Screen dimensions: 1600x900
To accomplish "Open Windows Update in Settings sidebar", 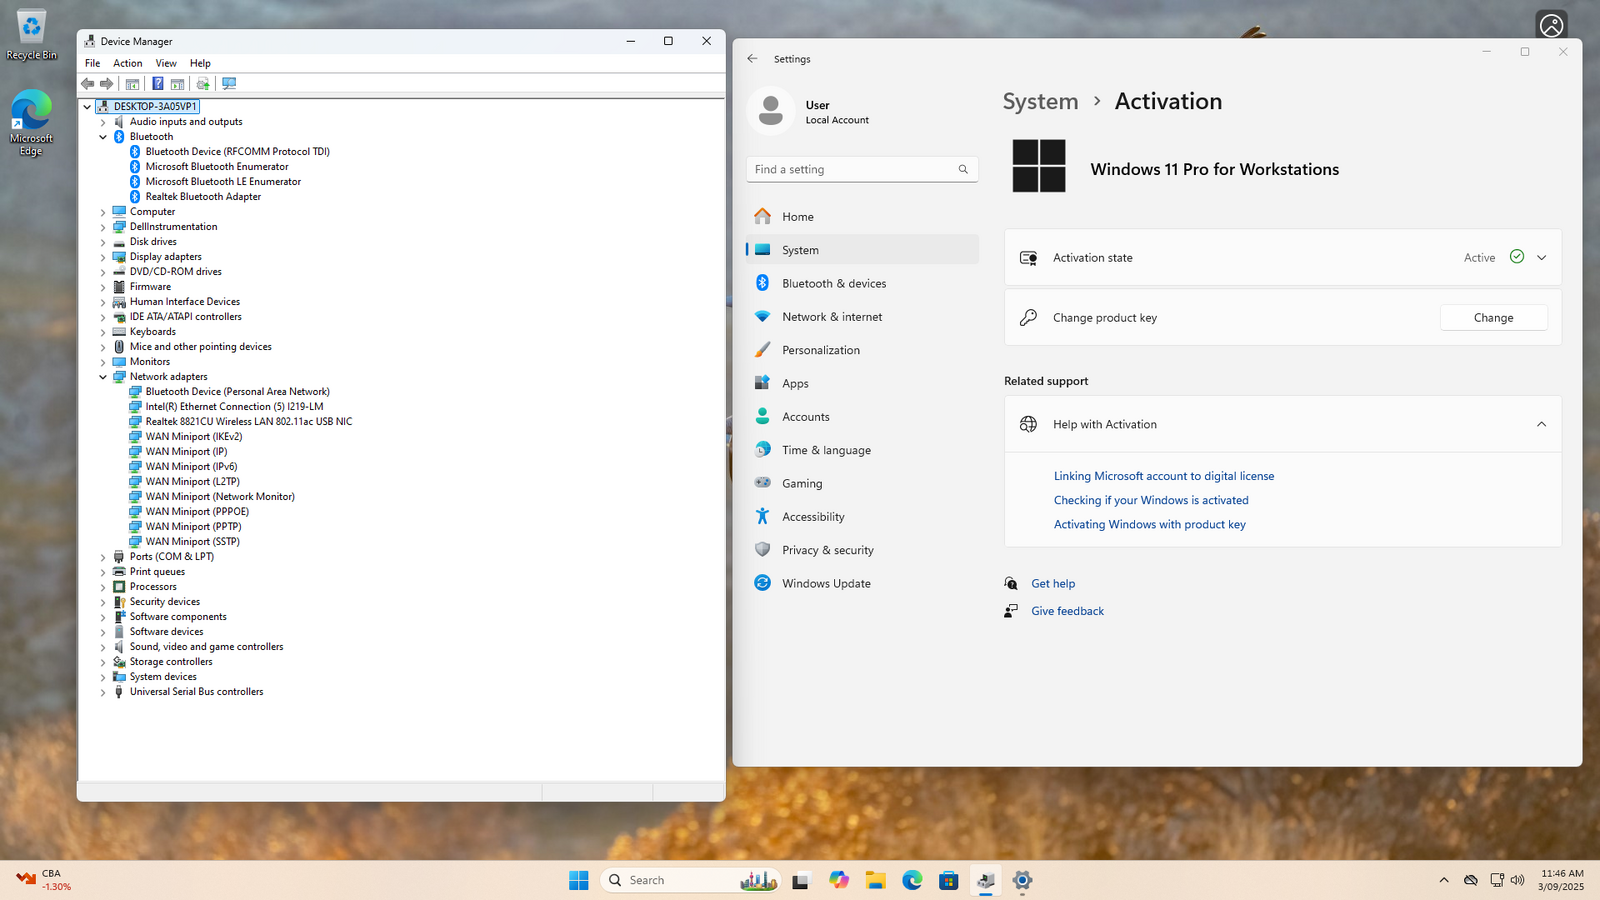I will tap(862, 584).
